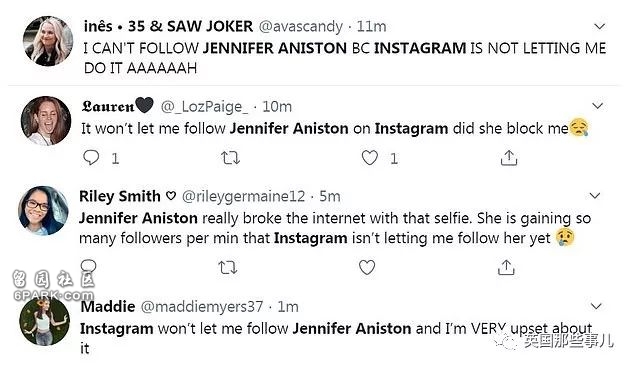Open the 10m timestamp on Lauren's tweet
Image resolution: width=634 pixels, height=368 pixels.
[277, 107]
